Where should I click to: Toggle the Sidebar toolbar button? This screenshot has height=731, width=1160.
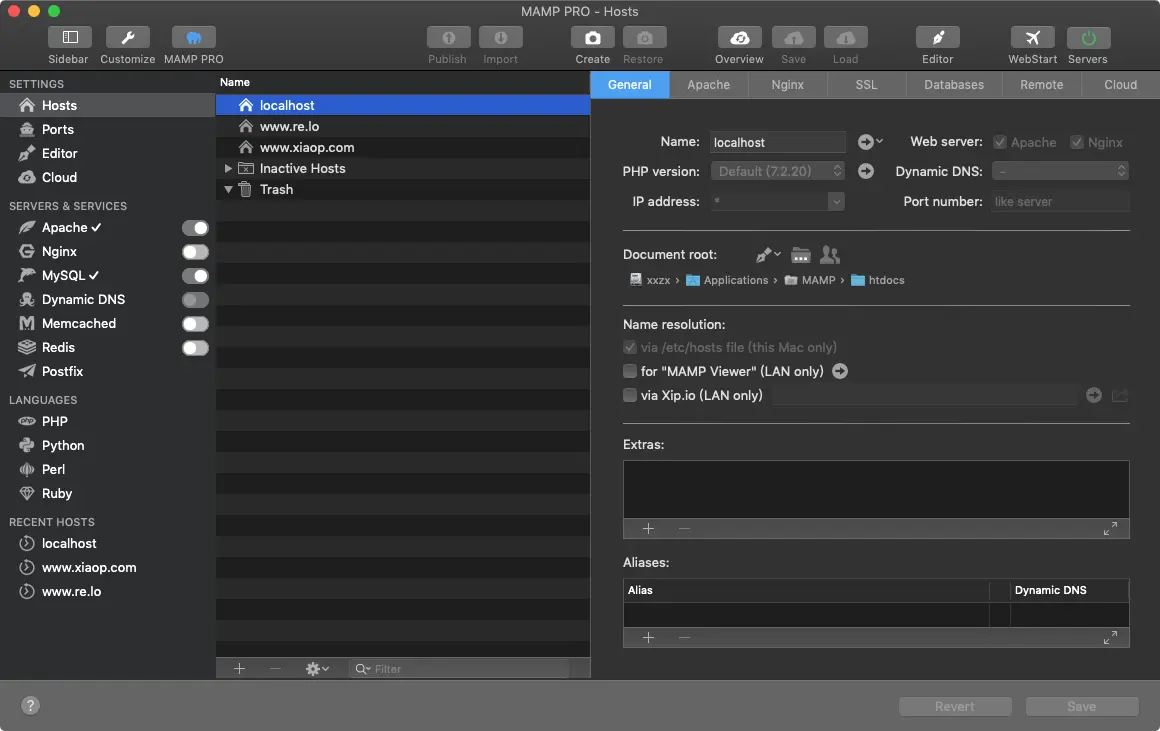coord(70,37)
